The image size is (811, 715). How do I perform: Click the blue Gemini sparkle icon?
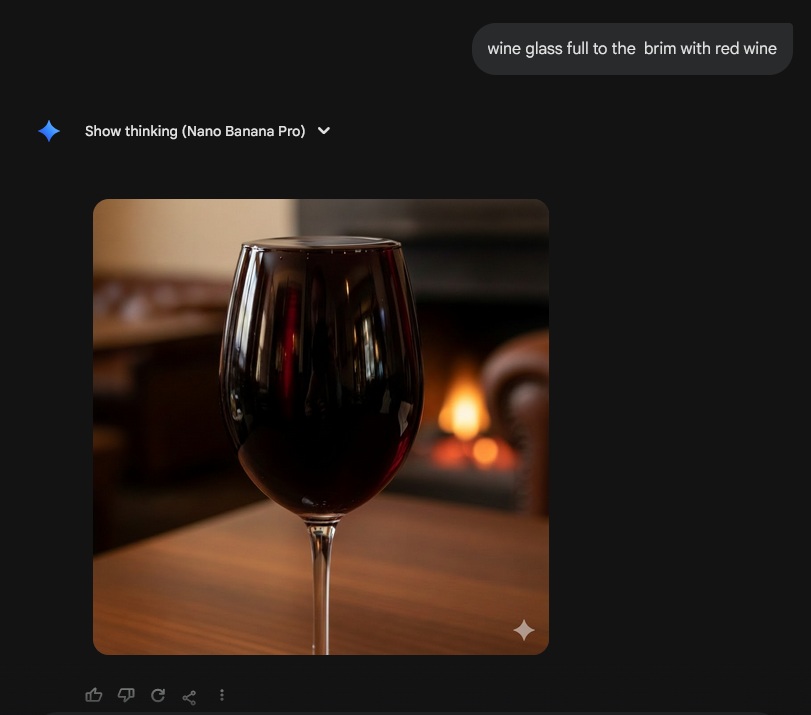click(x=49, y=131)
